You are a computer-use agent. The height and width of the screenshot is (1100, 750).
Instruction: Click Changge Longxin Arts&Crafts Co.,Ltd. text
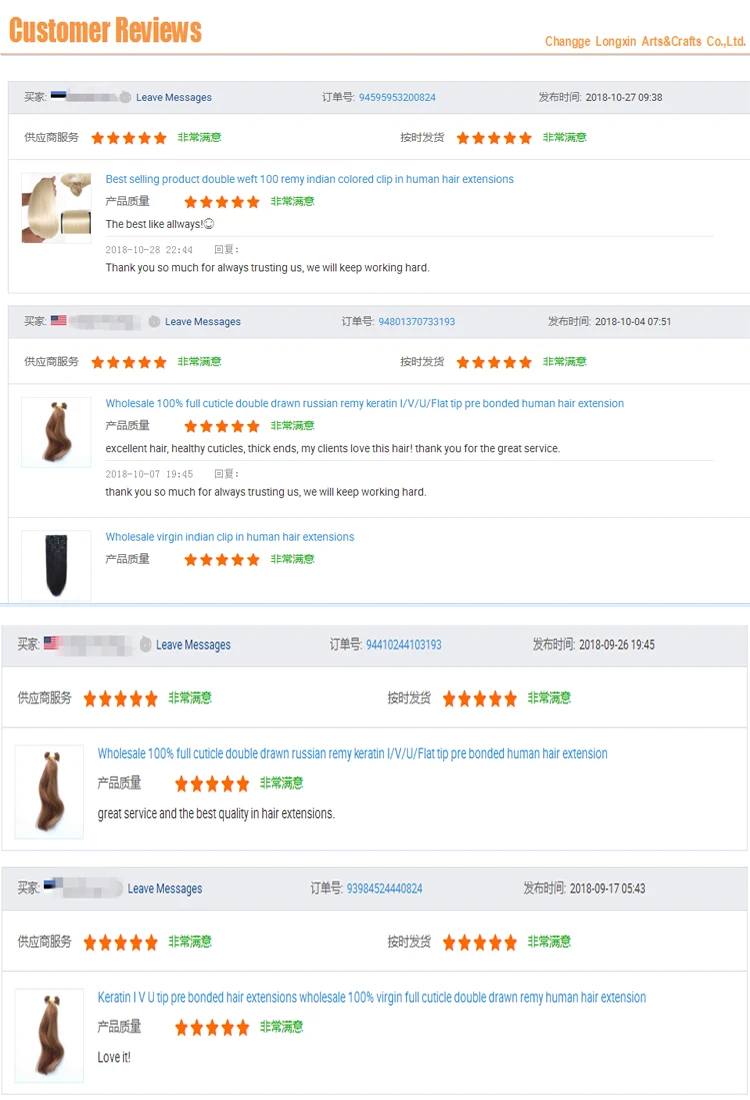tap(645, 41)
